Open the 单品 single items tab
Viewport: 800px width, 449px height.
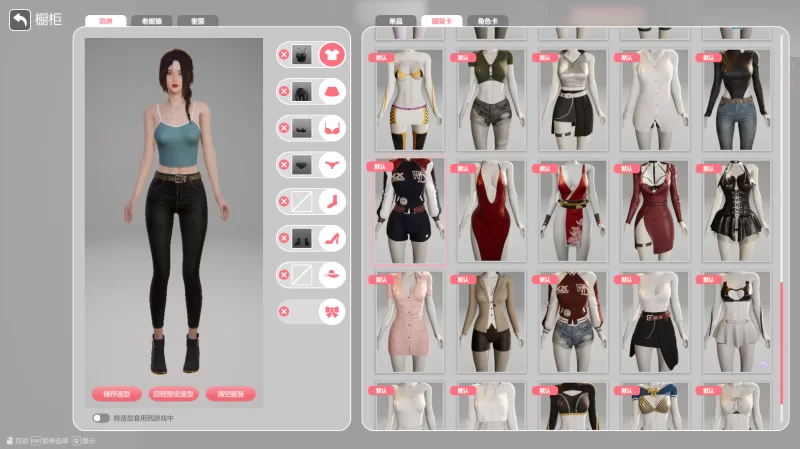[x=395, y=21]
